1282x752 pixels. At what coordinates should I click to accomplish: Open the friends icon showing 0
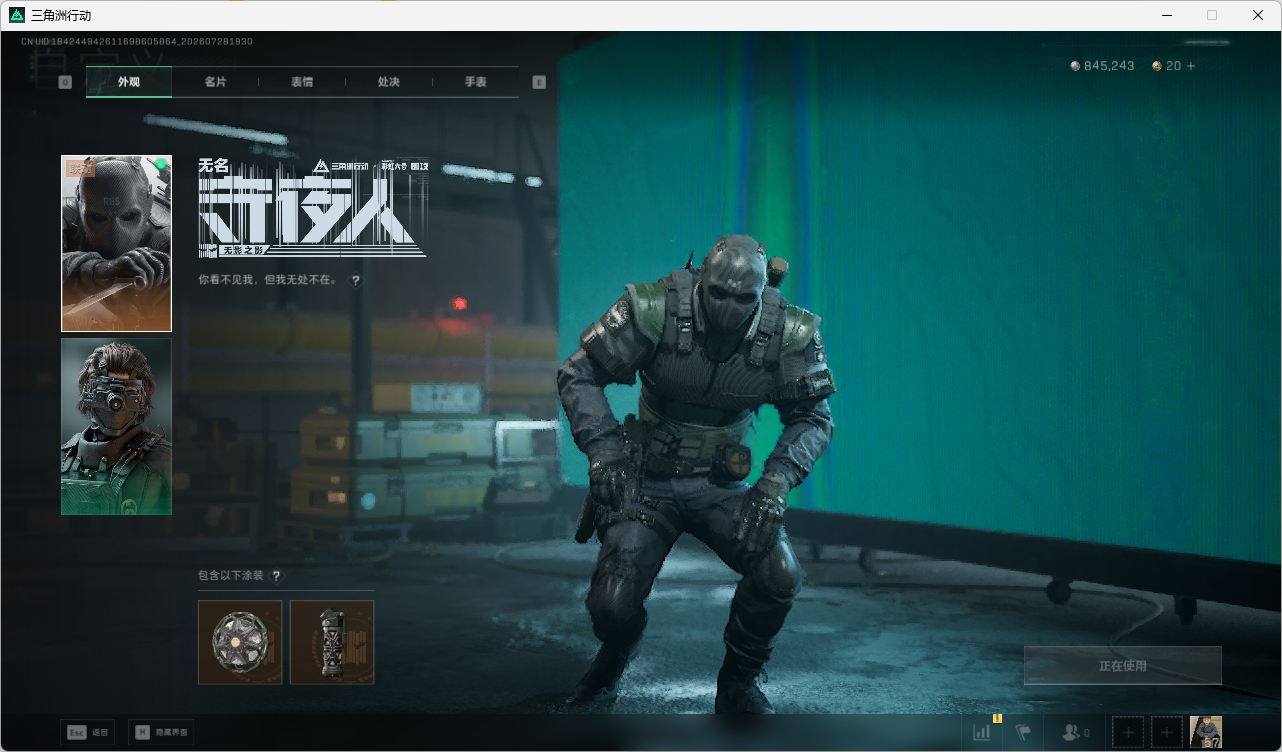(1075, 733)
